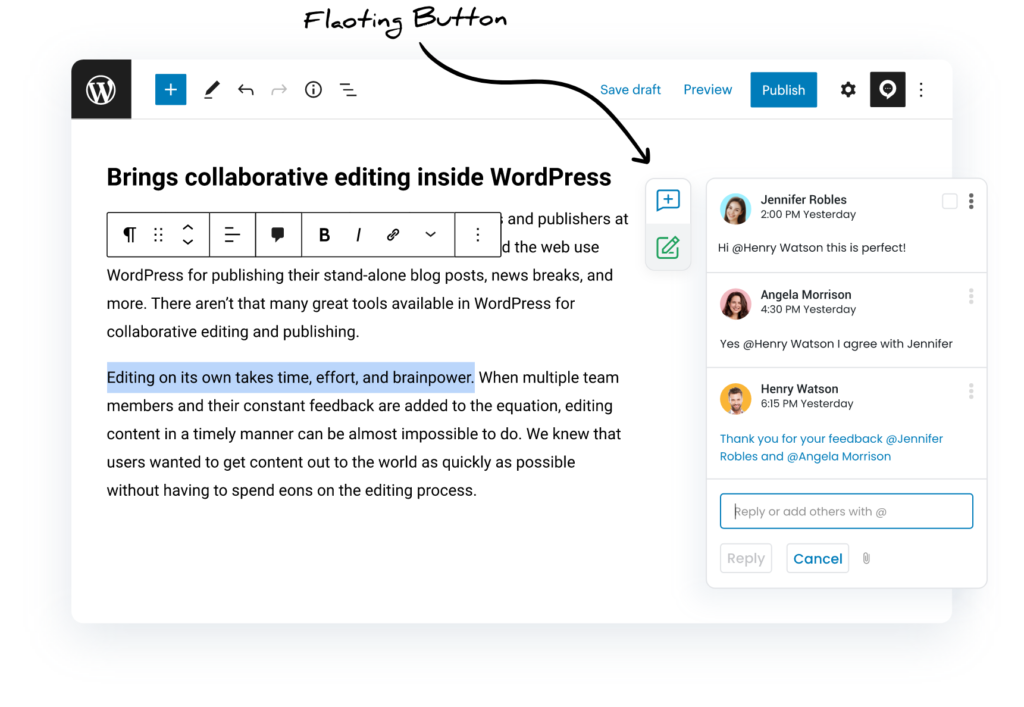Toggle italic formatting
Image resolution: width=1024 pixels, height=707 pixels.
(358, 234)
